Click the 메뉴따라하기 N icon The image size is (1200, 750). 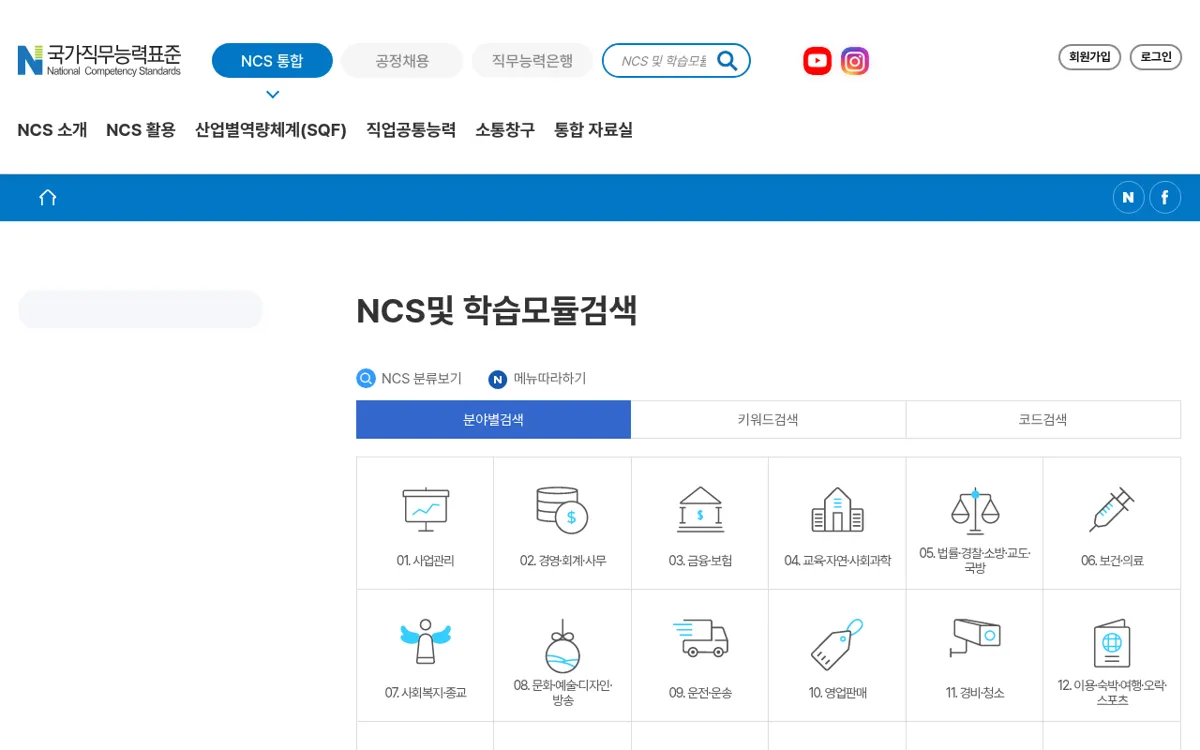click(x=498, y=379)
